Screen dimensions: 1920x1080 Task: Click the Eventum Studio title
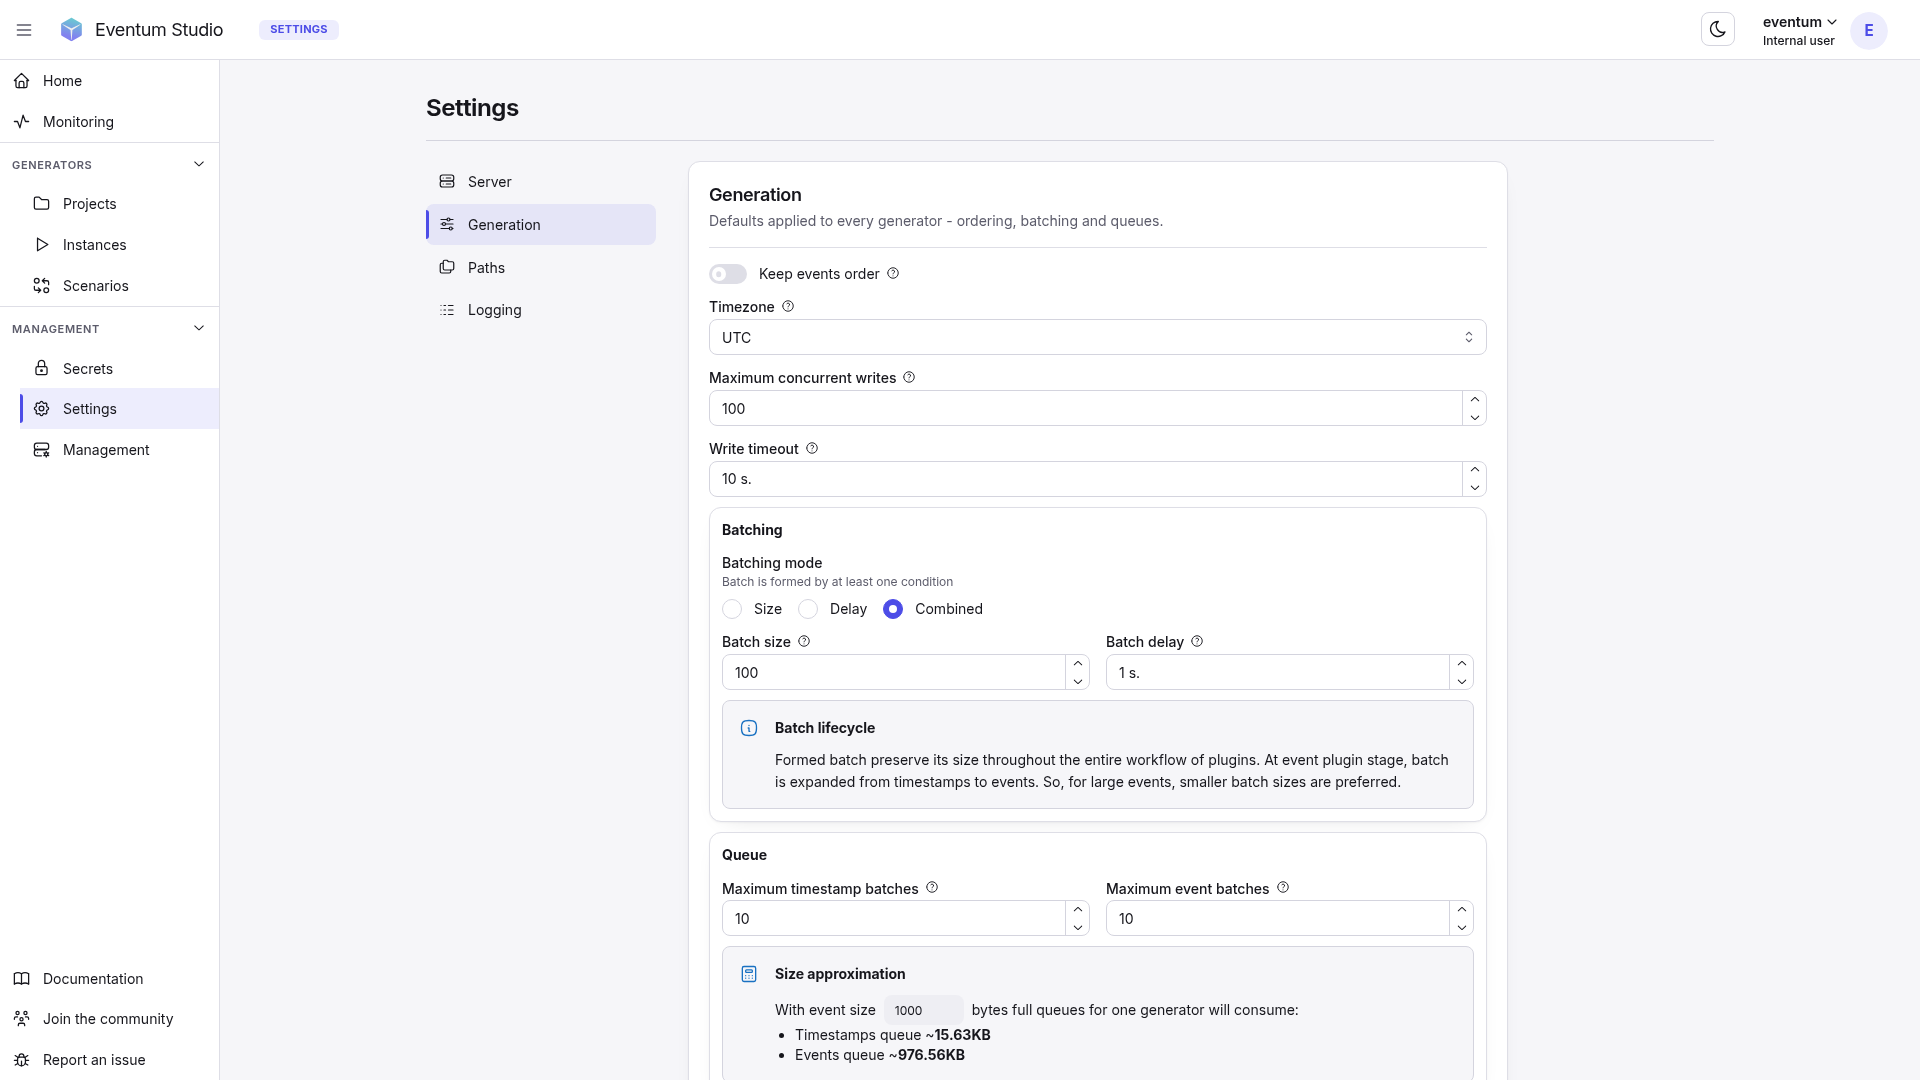coord(159,30)
